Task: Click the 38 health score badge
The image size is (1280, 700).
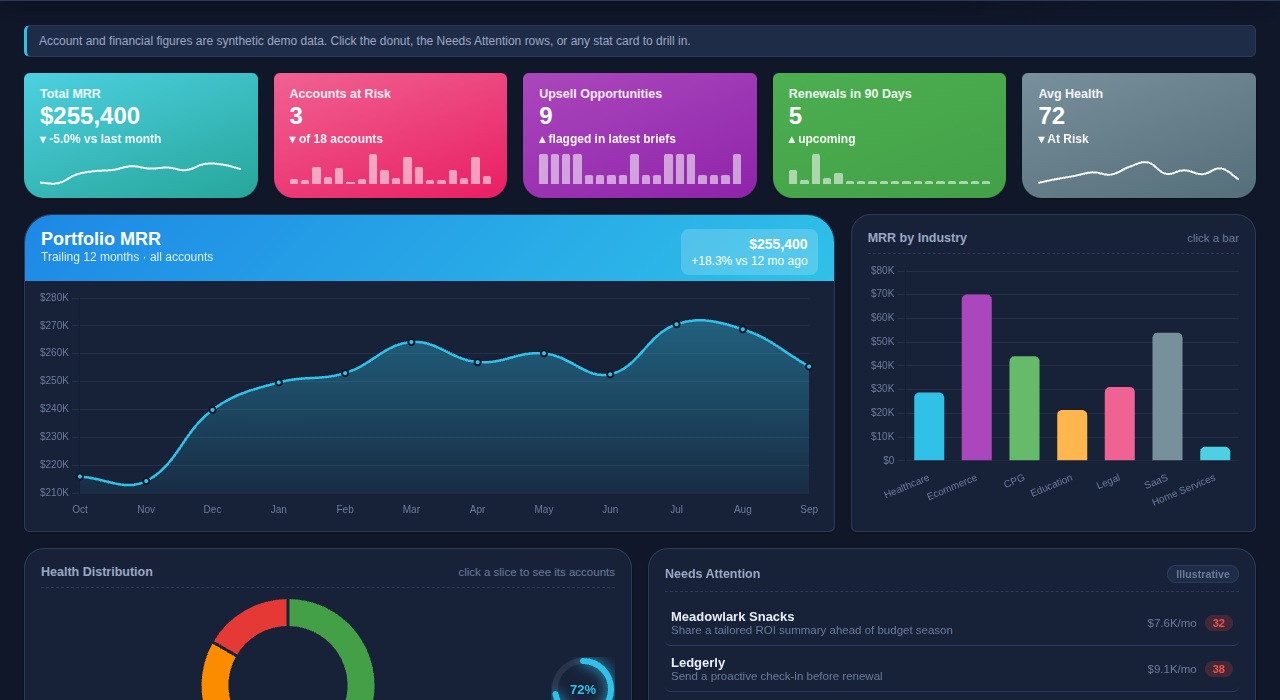Action: click(1218, 669)
